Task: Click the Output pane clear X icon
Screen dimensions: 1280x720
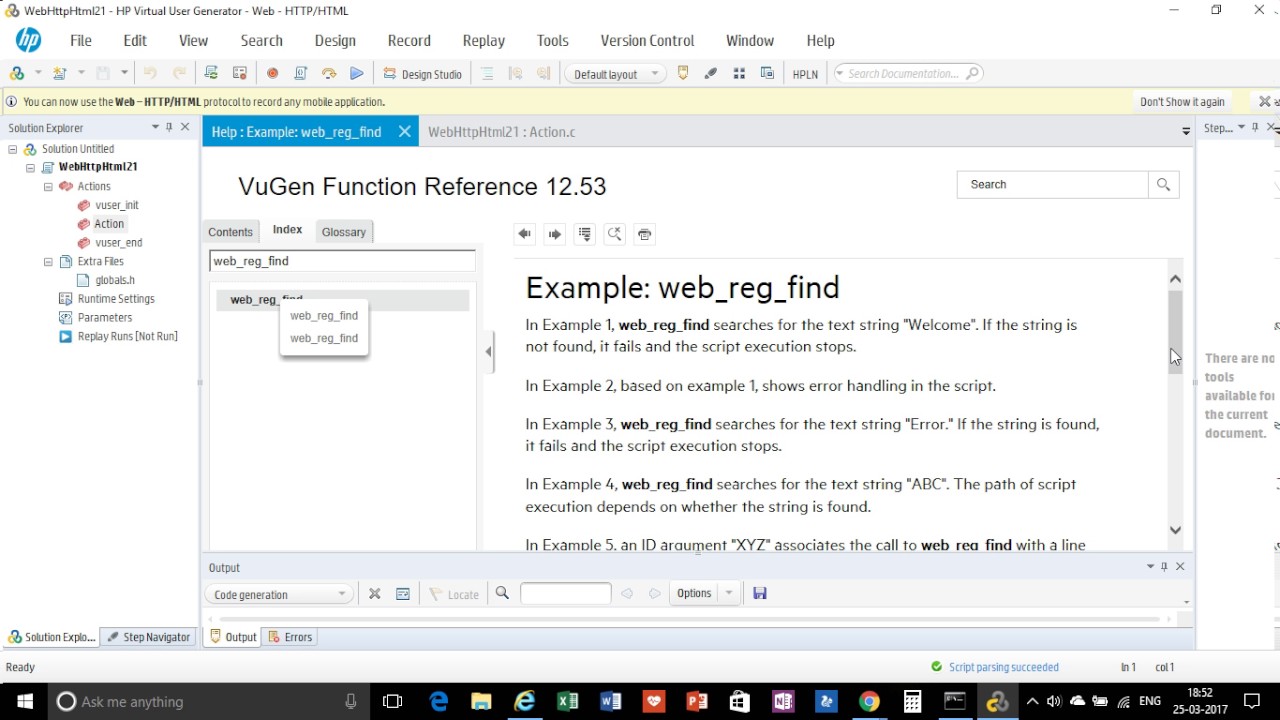Action: 375,593
